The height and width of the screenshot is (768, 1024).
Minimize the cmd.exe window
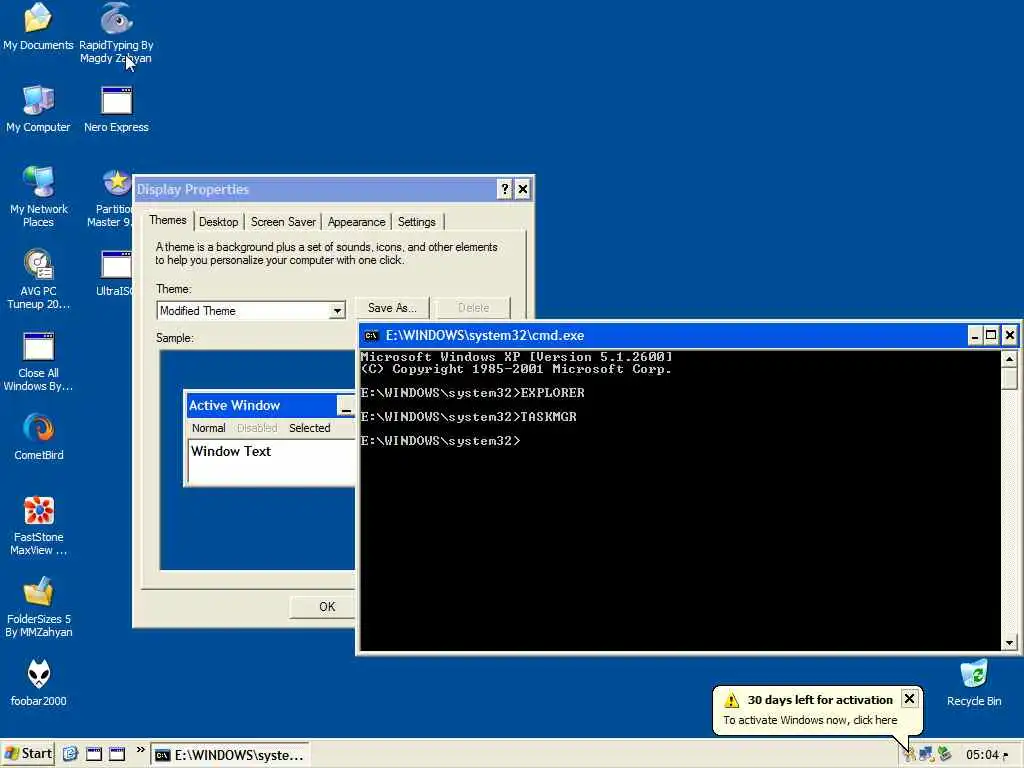(974, 336)
